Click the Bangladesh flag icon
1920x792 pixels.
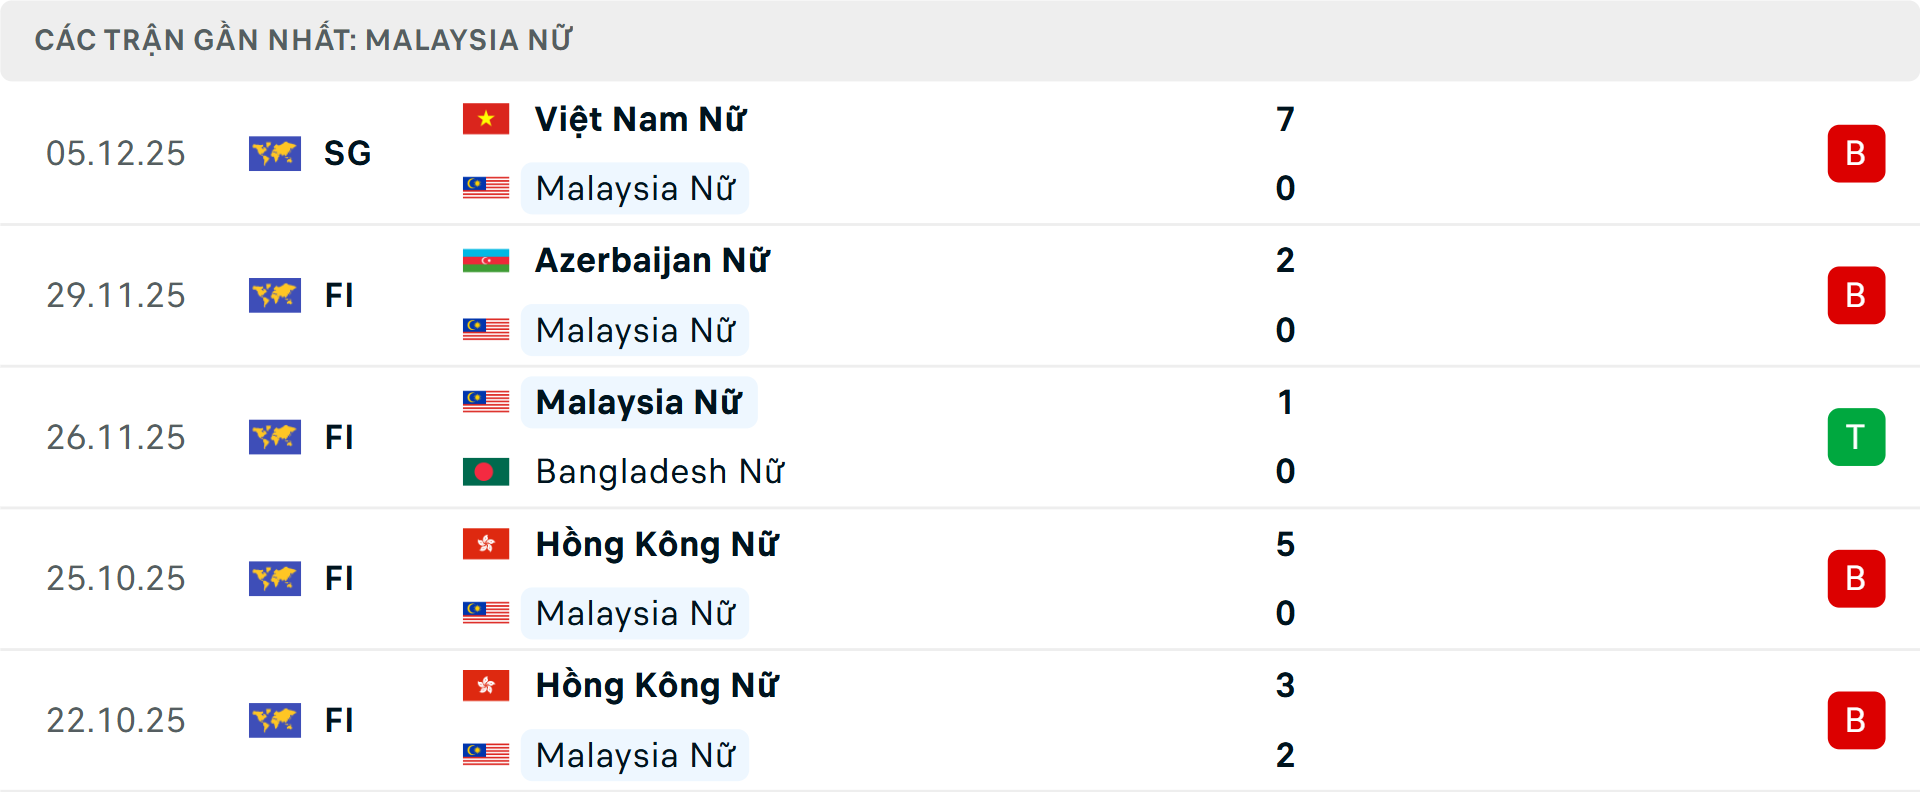tap(486, 471)
